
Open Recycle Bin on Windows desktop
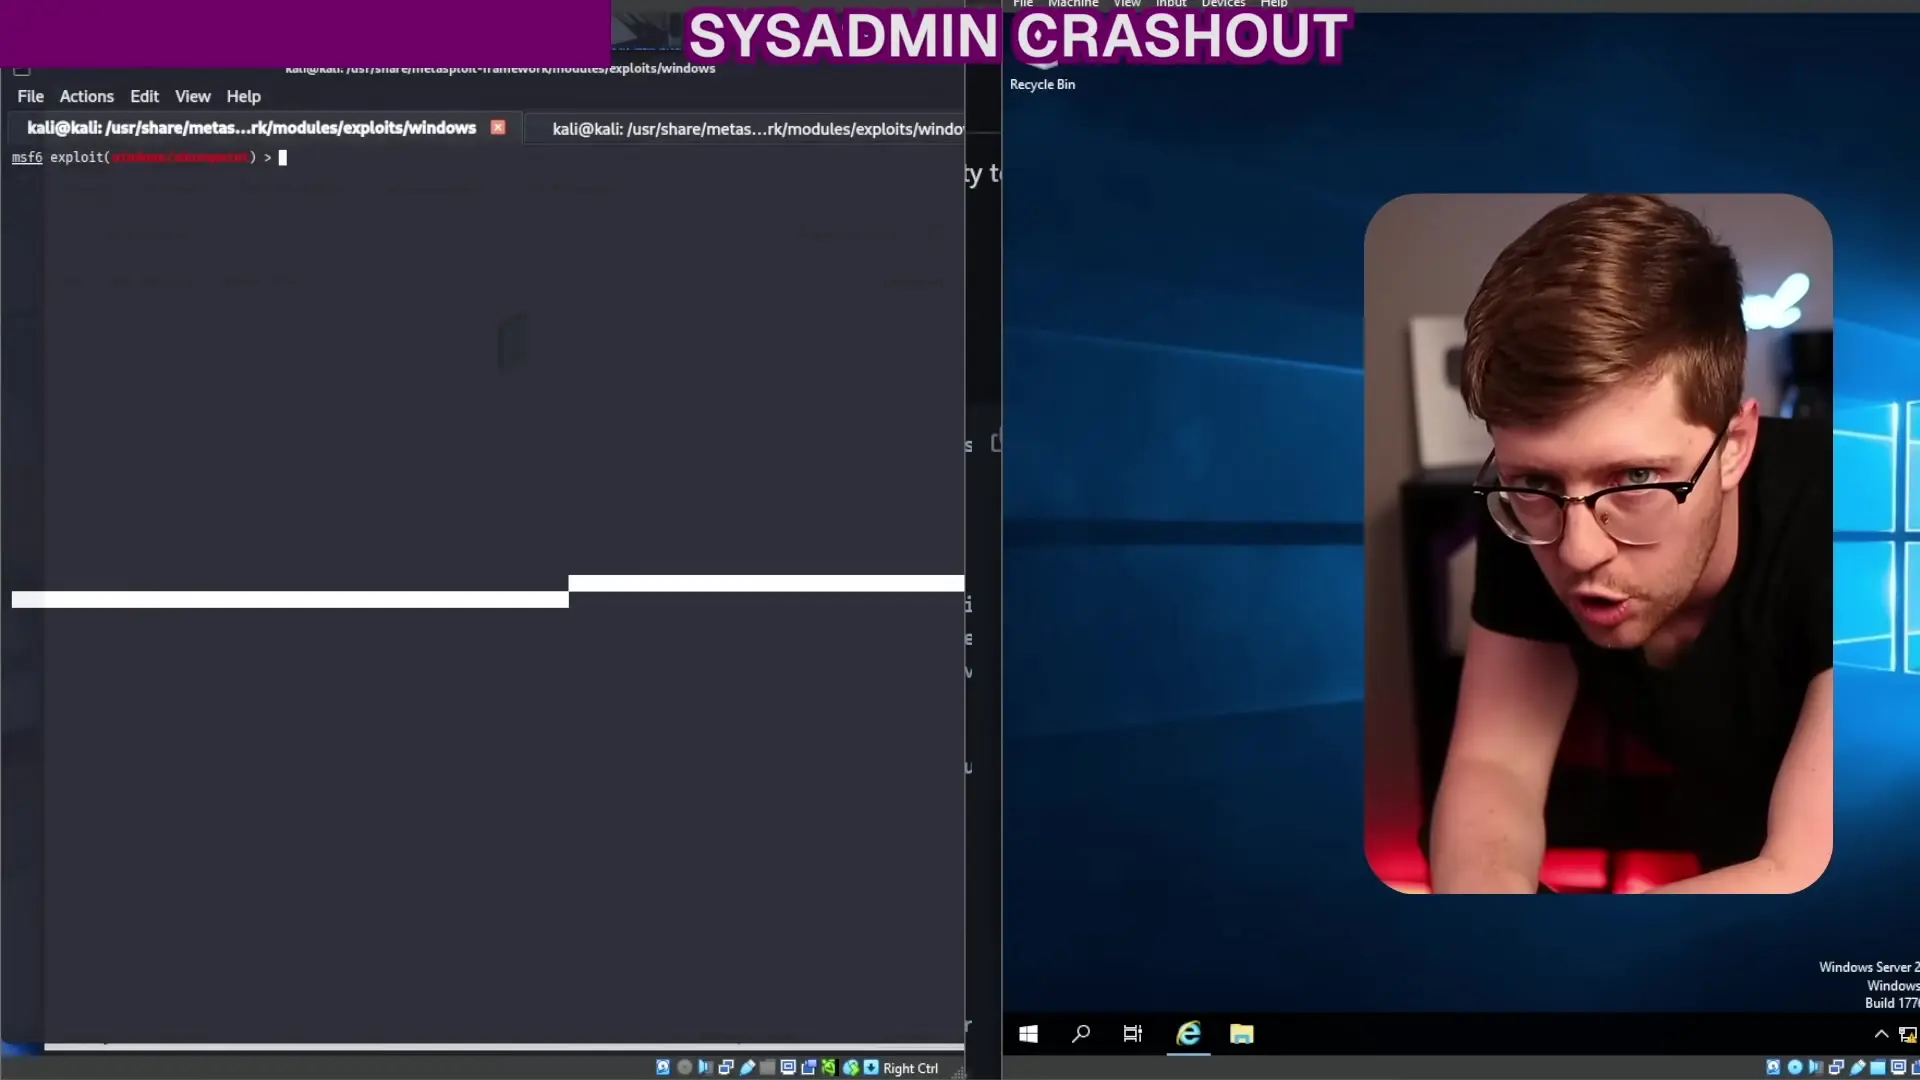click(x=1042, y=84)
